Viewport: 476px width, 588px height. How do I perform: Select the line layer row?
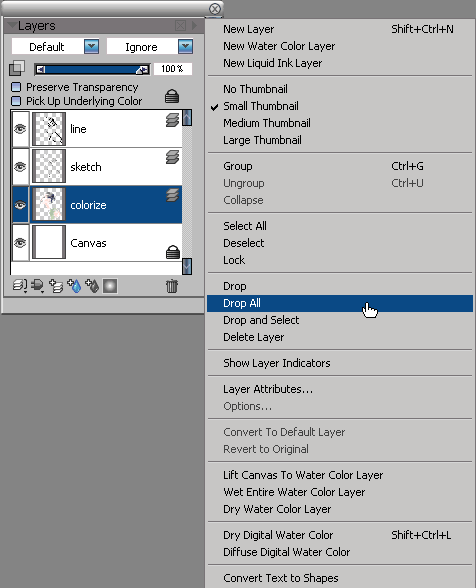tap(97, 129)
